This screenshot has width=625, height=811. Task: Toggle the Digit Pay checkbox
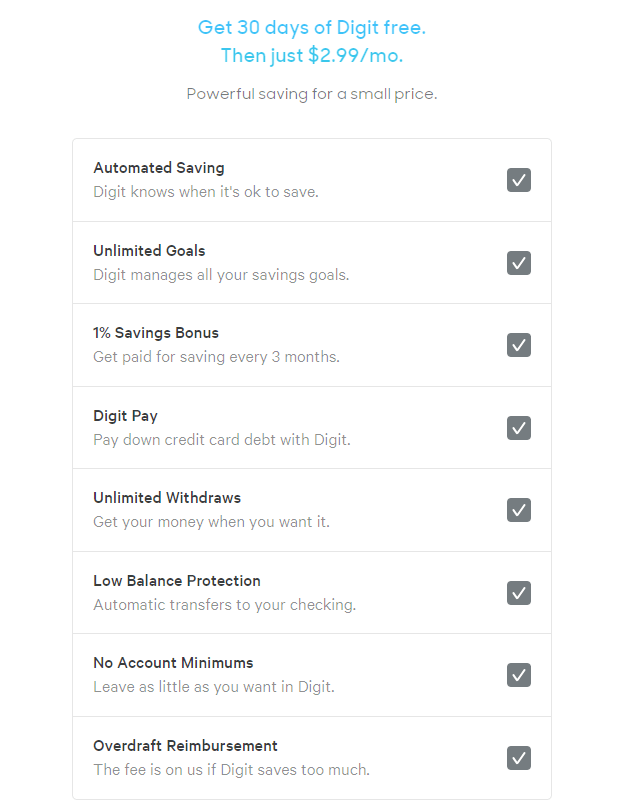tap(518, 428)
